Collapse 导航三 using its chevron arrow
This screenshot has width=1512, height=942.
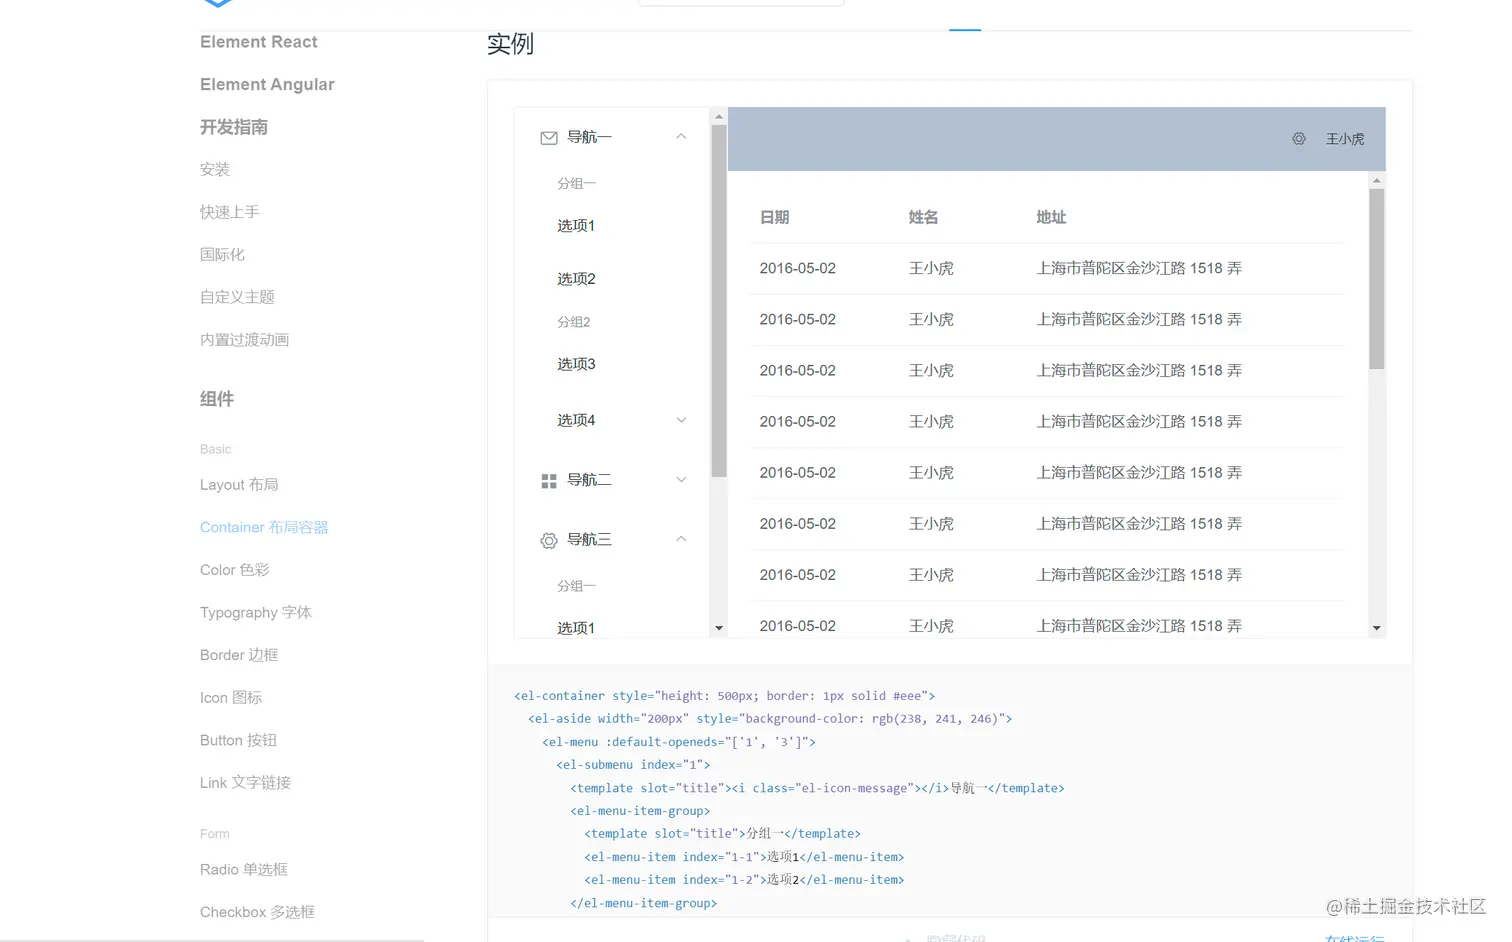pyautogui.click(x=681, y=539)
